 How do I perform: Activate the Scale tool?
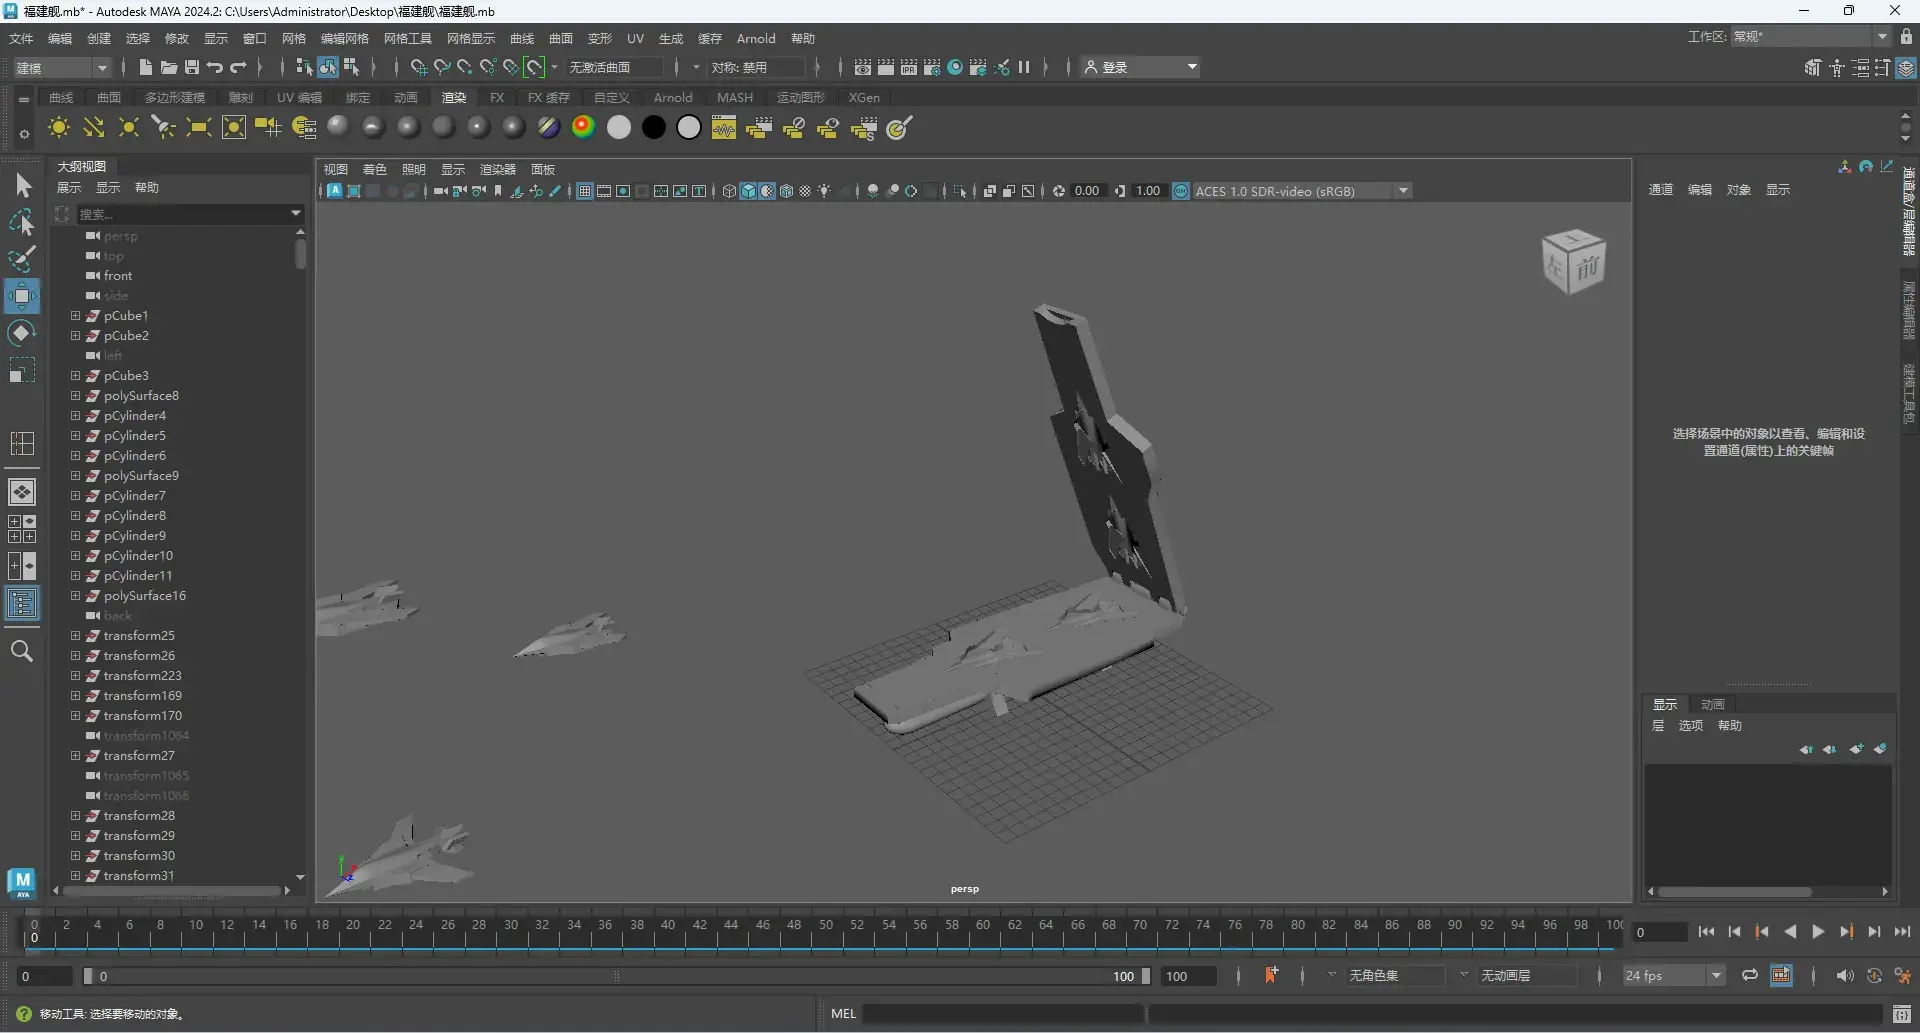click(22, 371)
